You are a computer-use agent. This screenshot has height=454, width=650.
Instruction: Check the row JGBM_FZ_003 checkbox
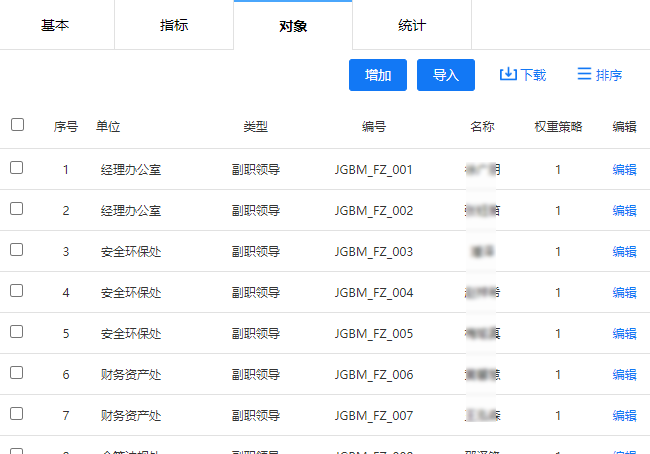[x=17, y=250]
